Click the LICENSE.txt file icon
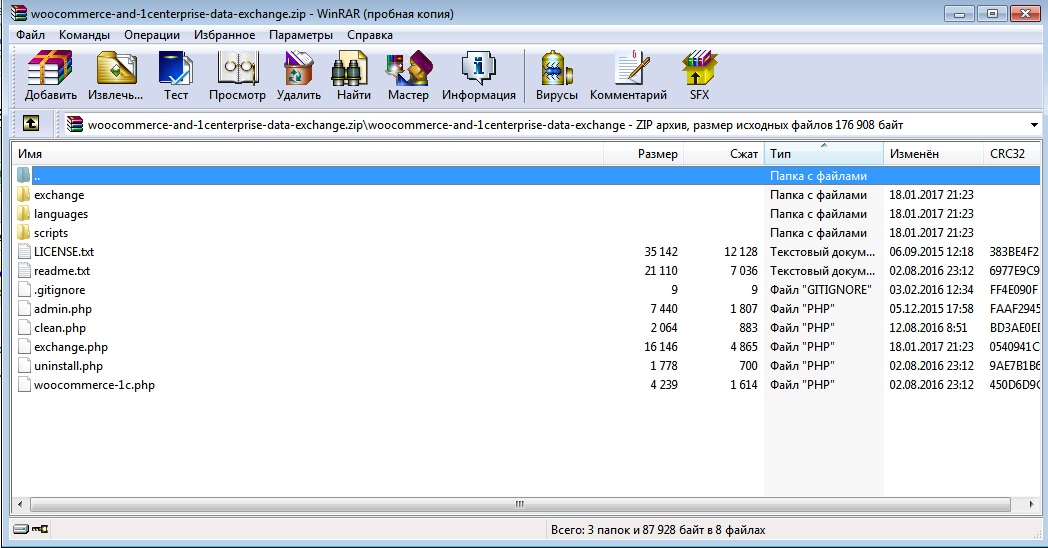Image resolution: width=1048 pixels, height=548 pixels. point(24,251)
